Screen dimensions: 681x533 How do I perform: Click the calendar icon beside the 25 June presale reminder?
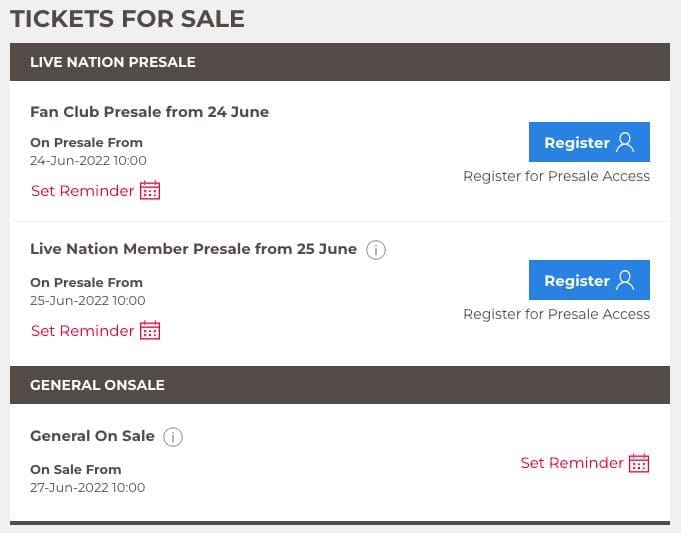(150, 330)
